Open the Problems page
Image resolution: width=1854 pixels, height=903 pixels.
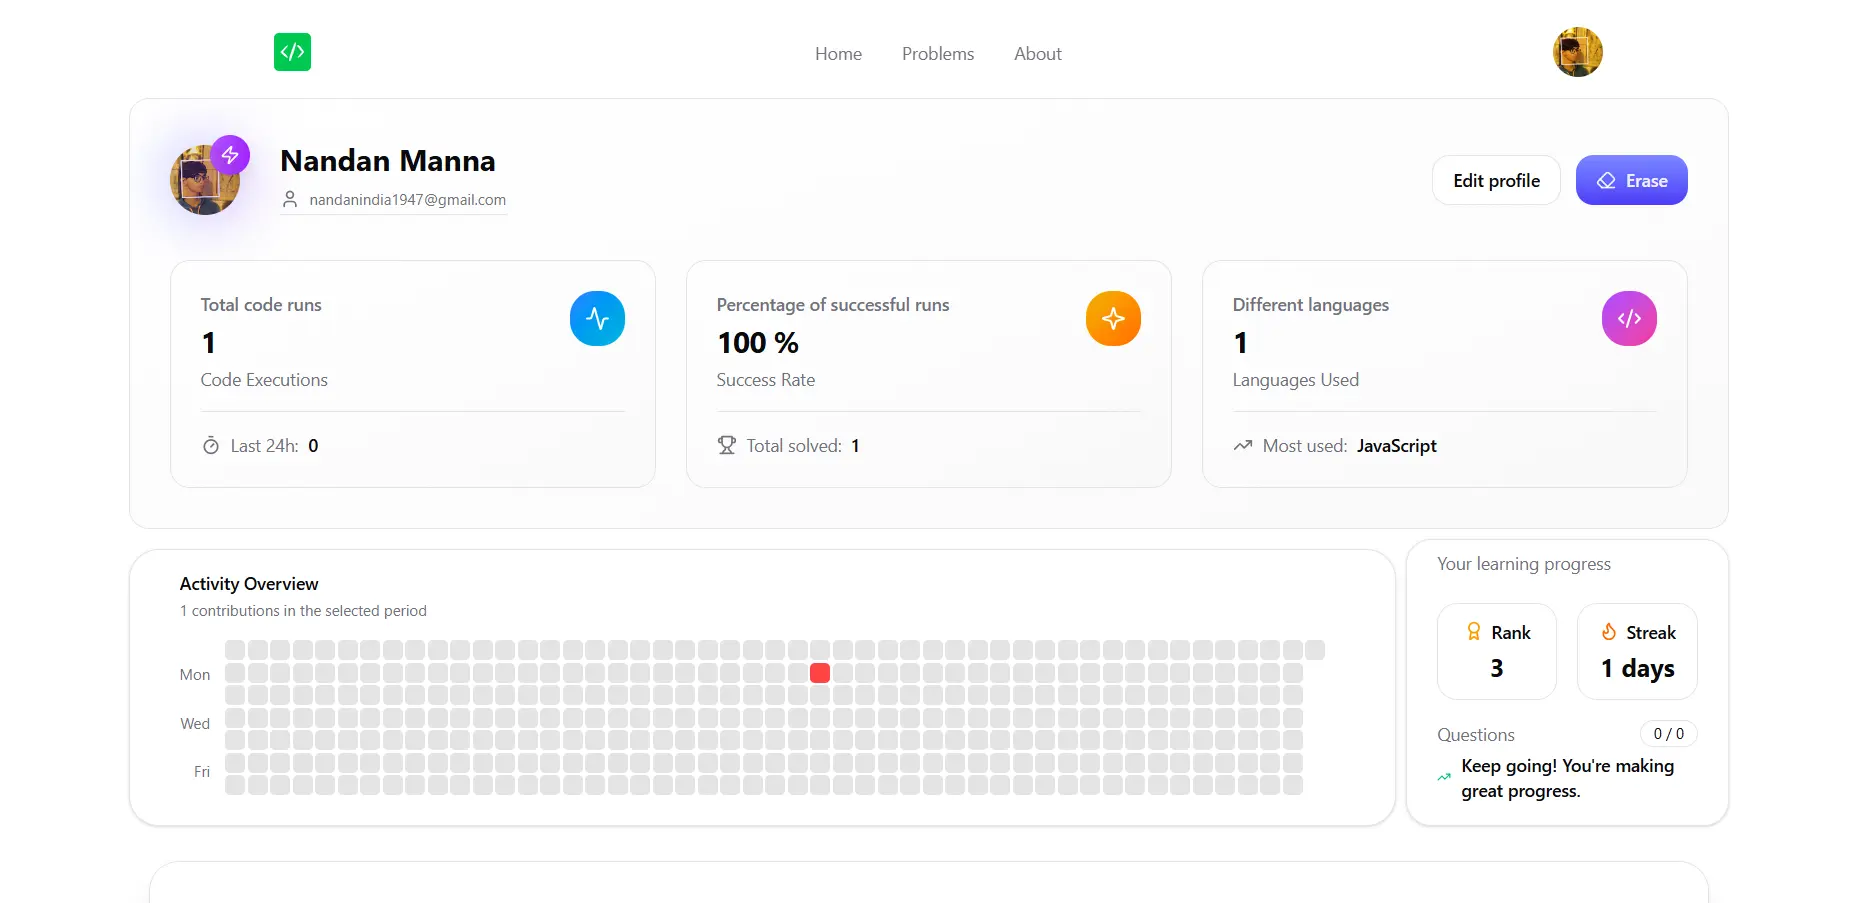point(937,54)
